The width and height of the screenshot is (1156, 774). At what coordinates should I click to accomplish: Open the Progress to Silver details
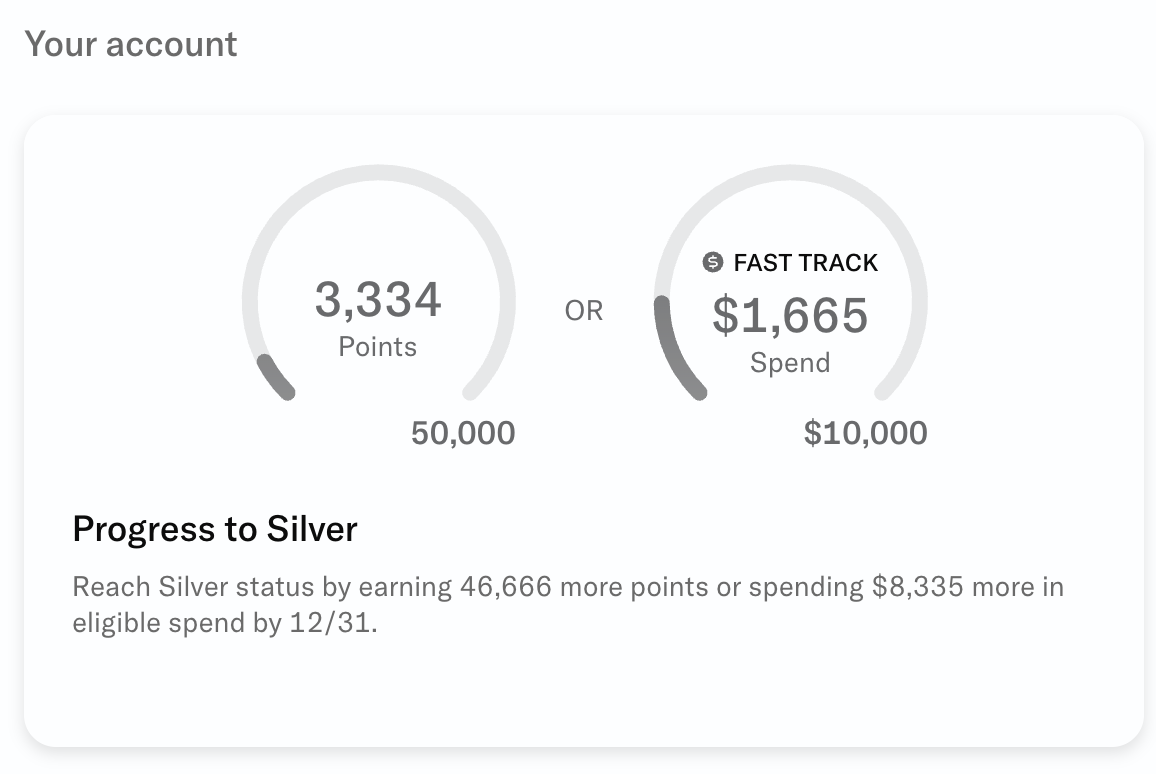[213, 529]
